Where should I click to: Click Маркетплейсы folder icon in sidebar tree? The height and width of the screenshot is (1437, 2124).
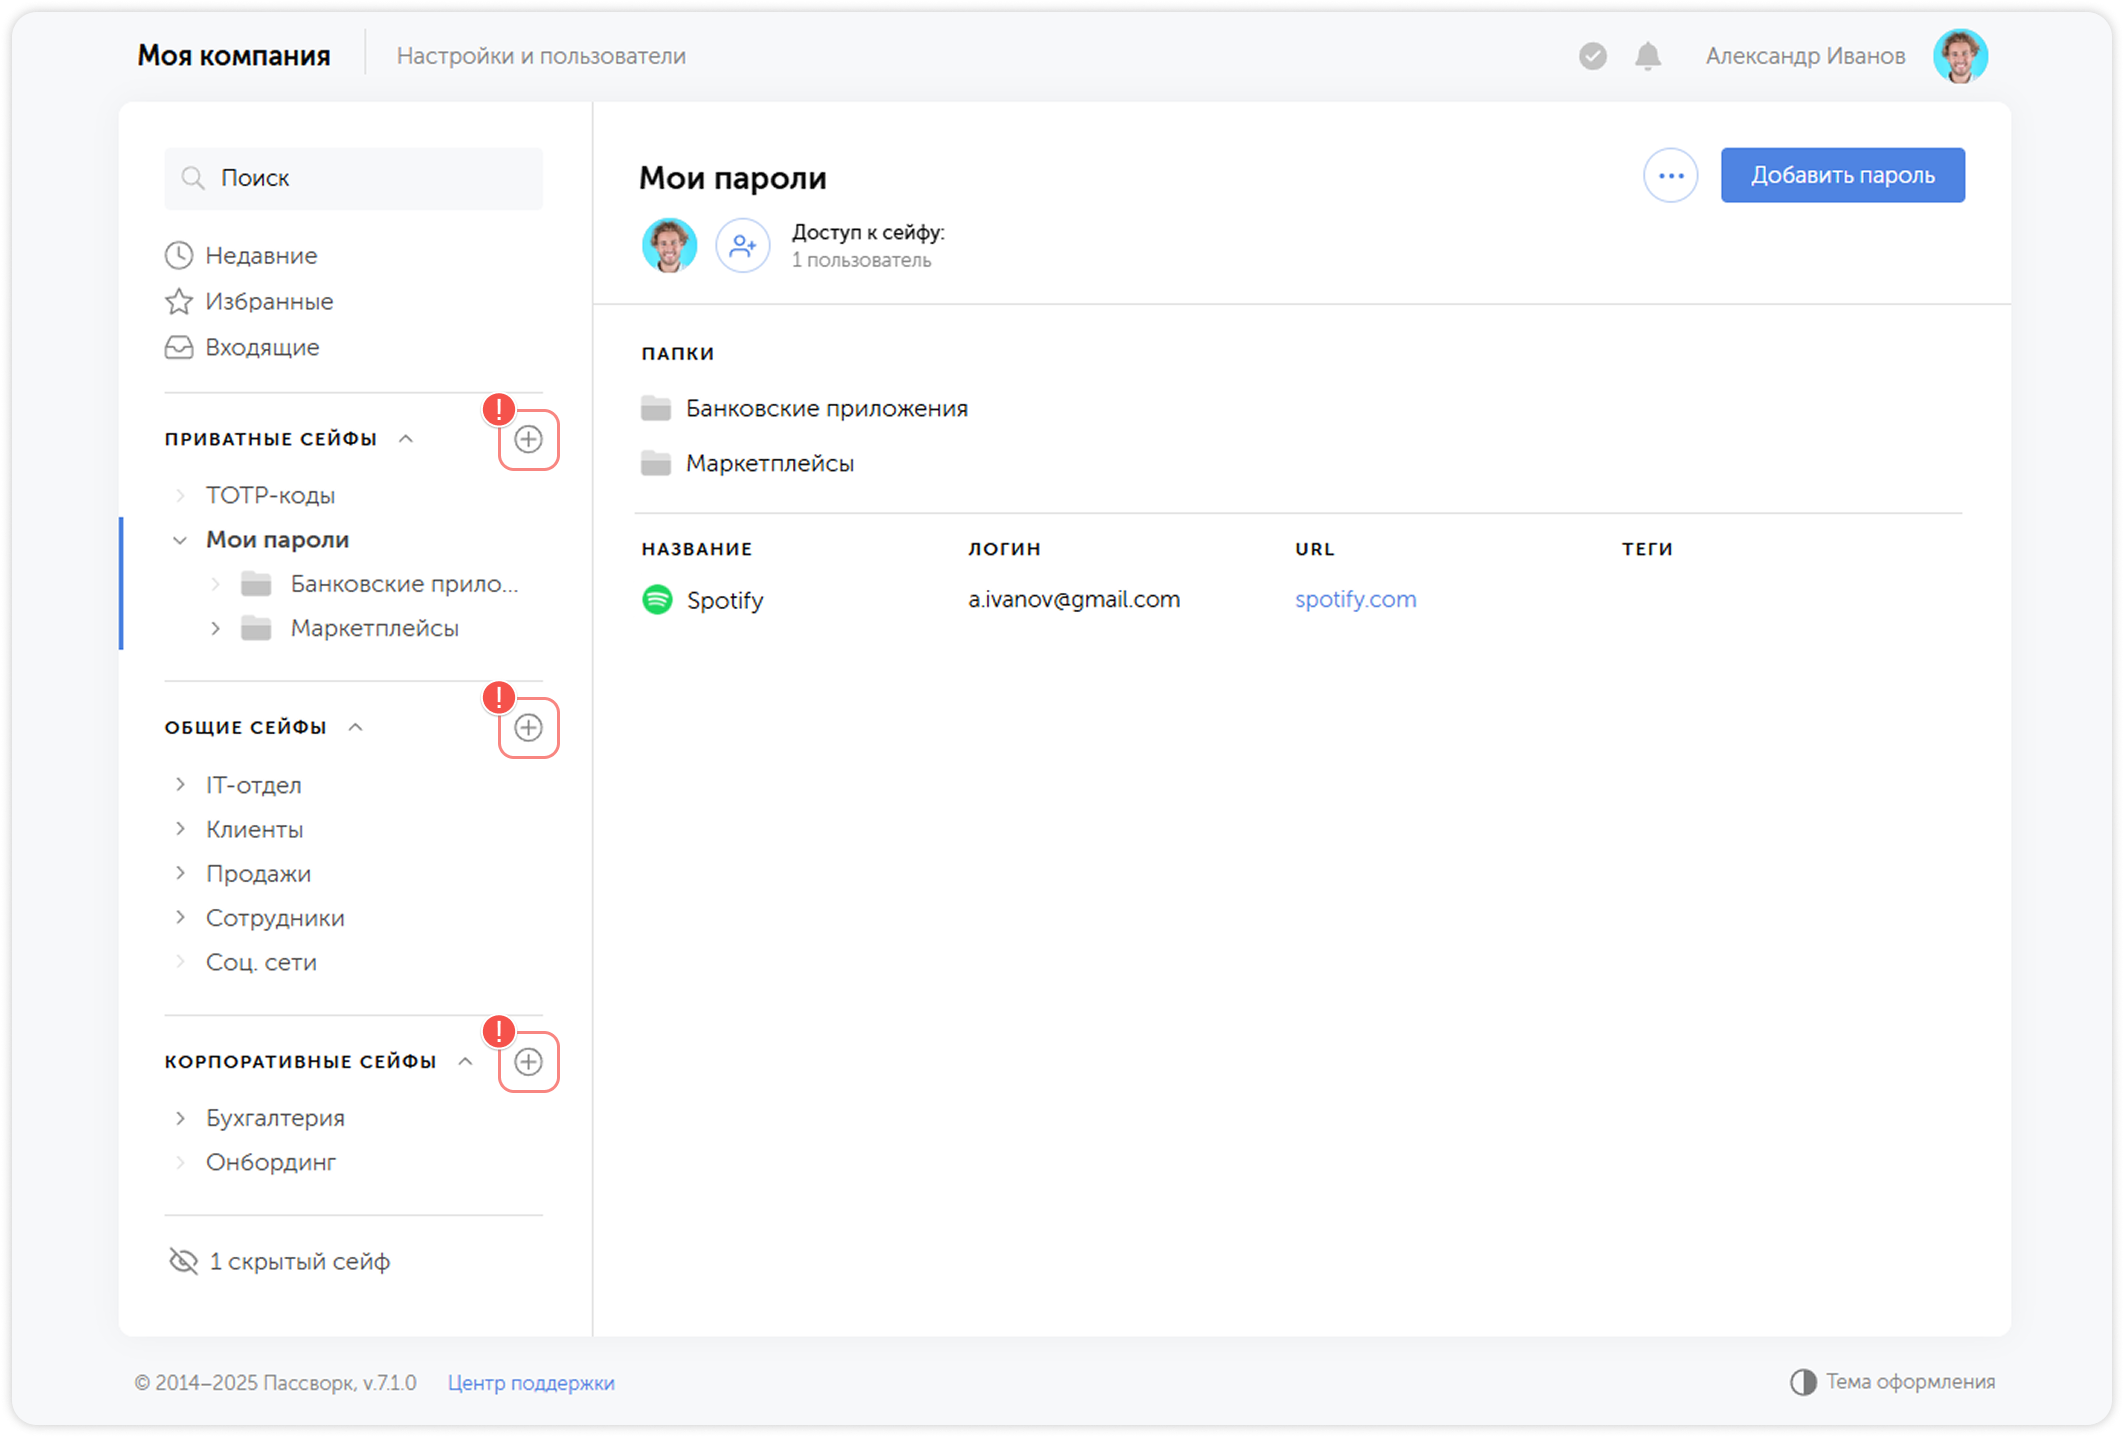[256, 628]
